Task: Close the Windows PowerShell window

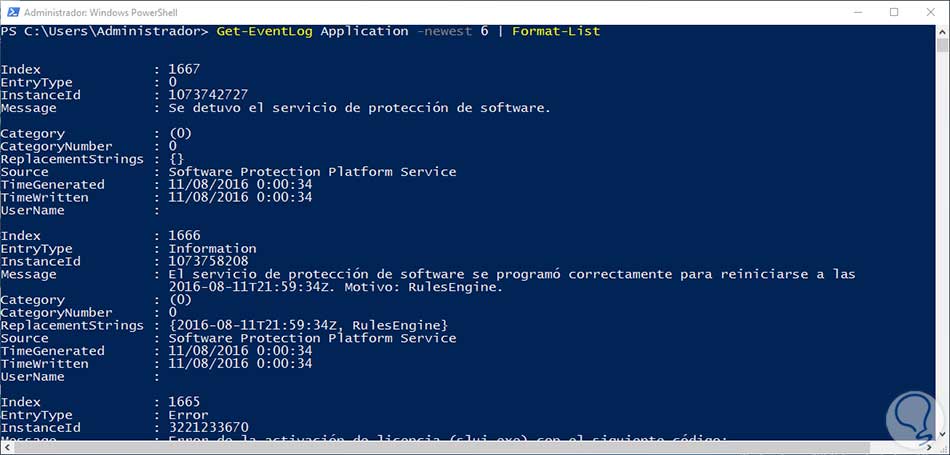Action: 931,11
